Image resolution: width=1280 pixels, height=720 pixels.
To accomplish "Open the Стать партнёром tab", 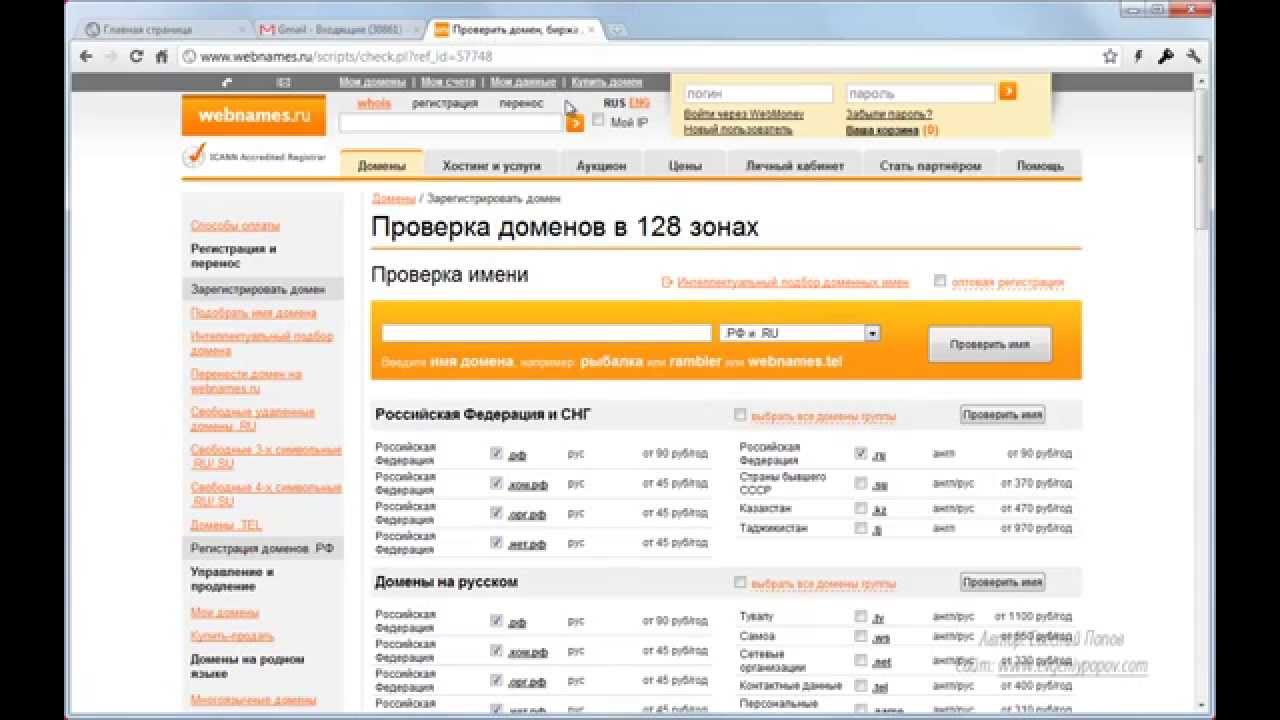I will (x=930, y=166).
